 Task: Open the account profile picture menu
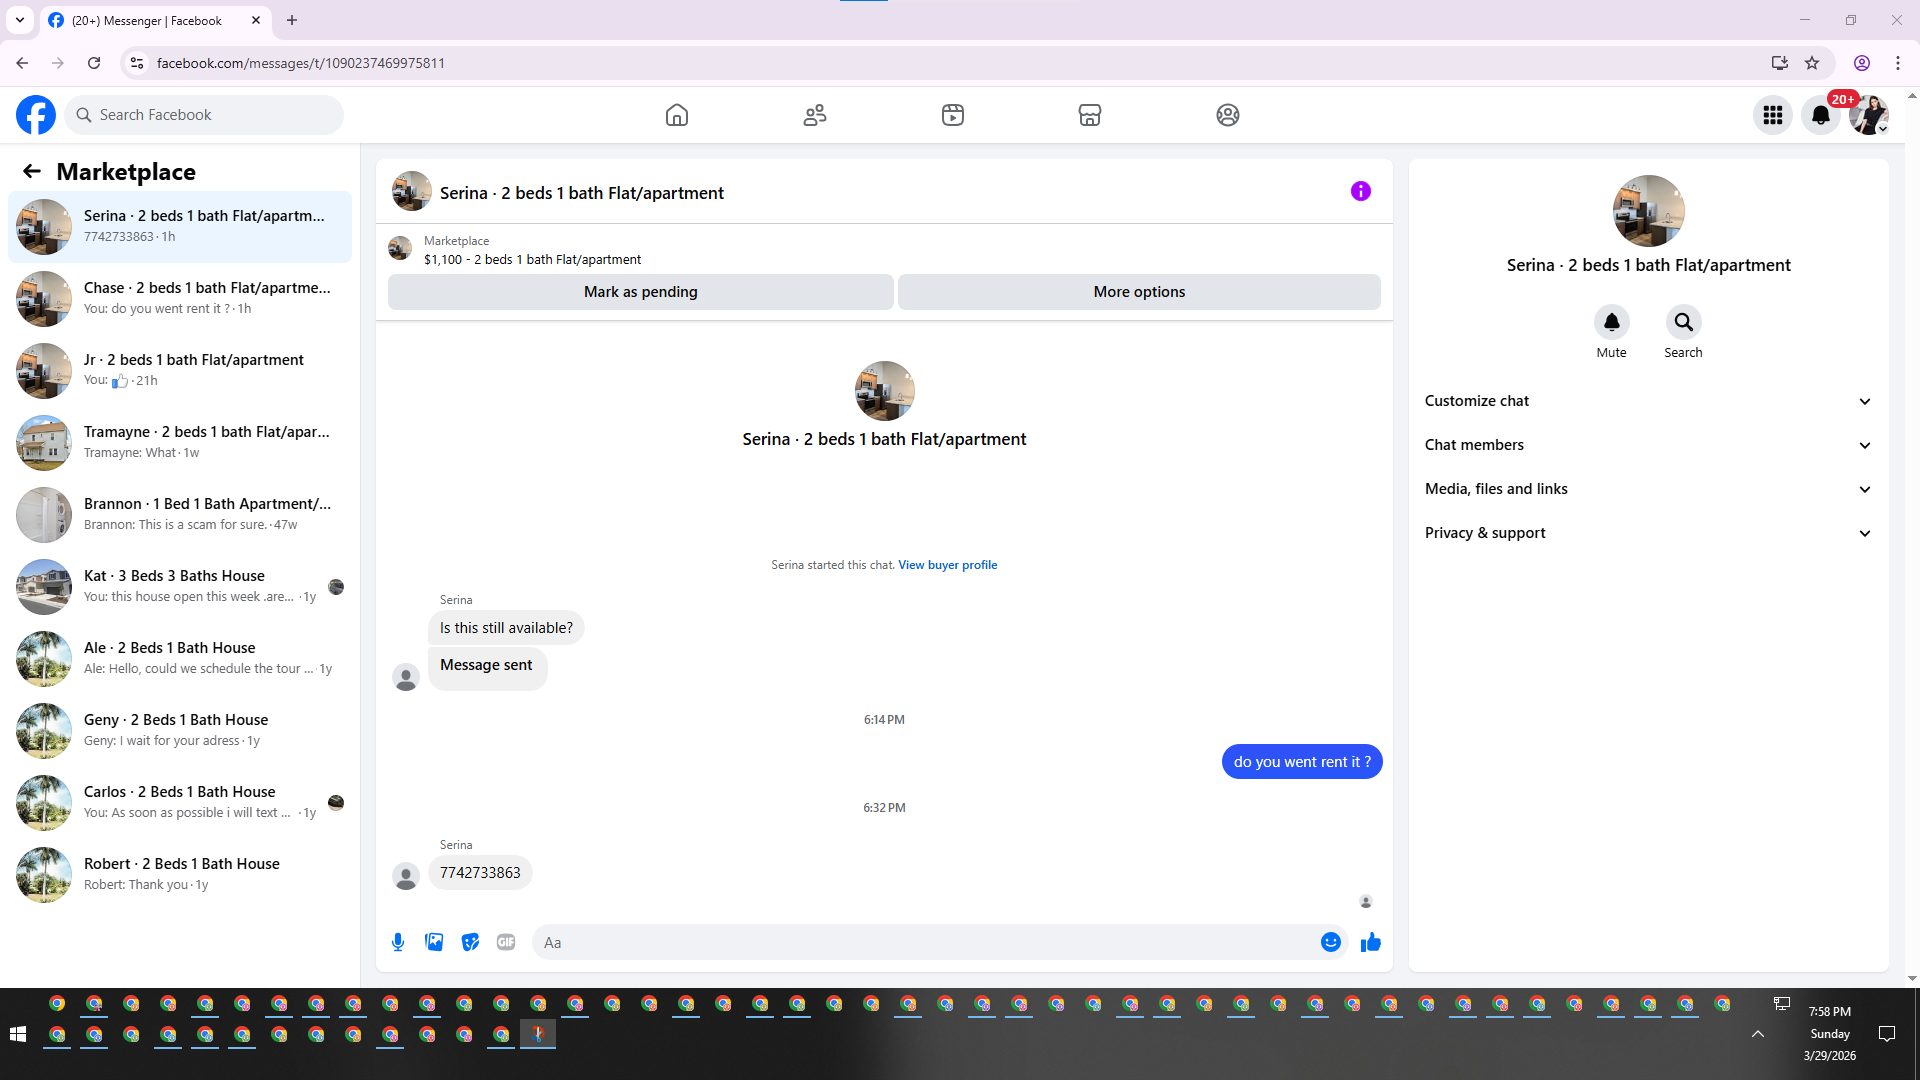[1869, 115]
